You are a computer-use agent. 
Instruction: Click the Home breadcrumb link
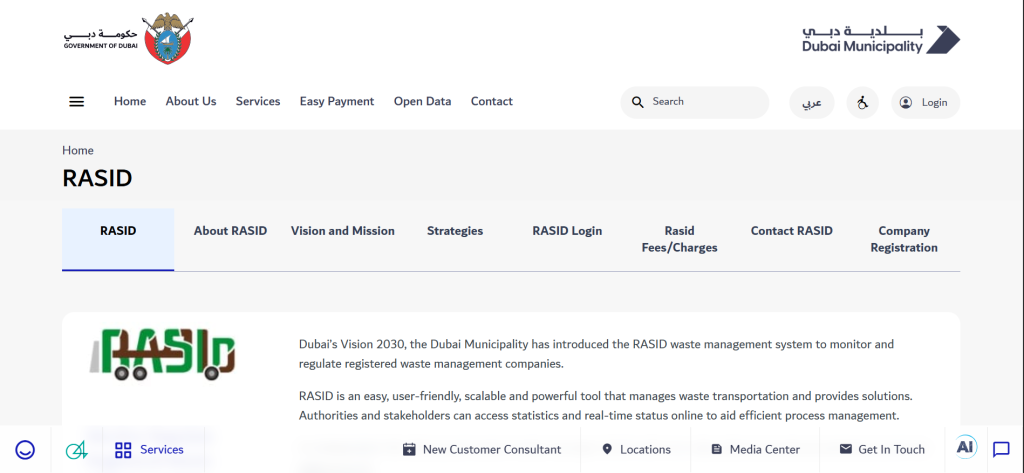point(78,150)
